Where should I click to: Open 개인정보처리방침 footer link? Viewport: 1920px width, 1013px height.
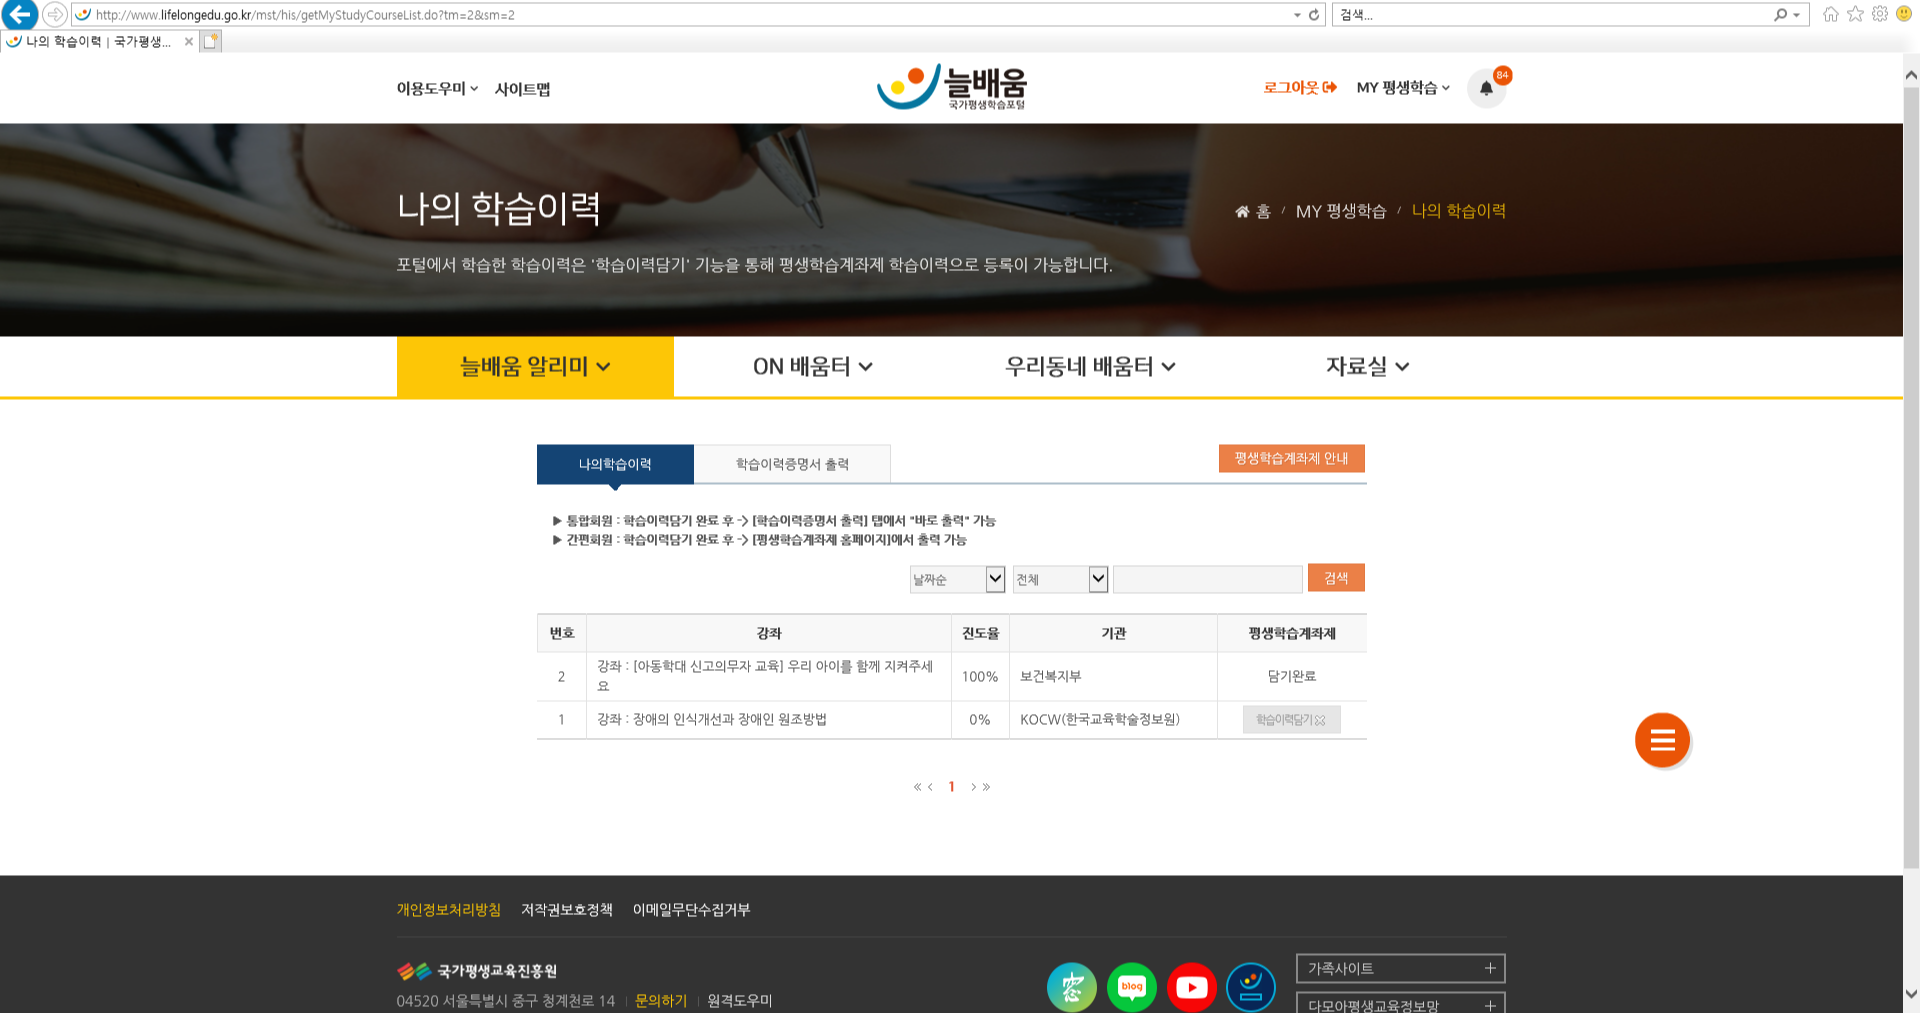coord(449,910)
